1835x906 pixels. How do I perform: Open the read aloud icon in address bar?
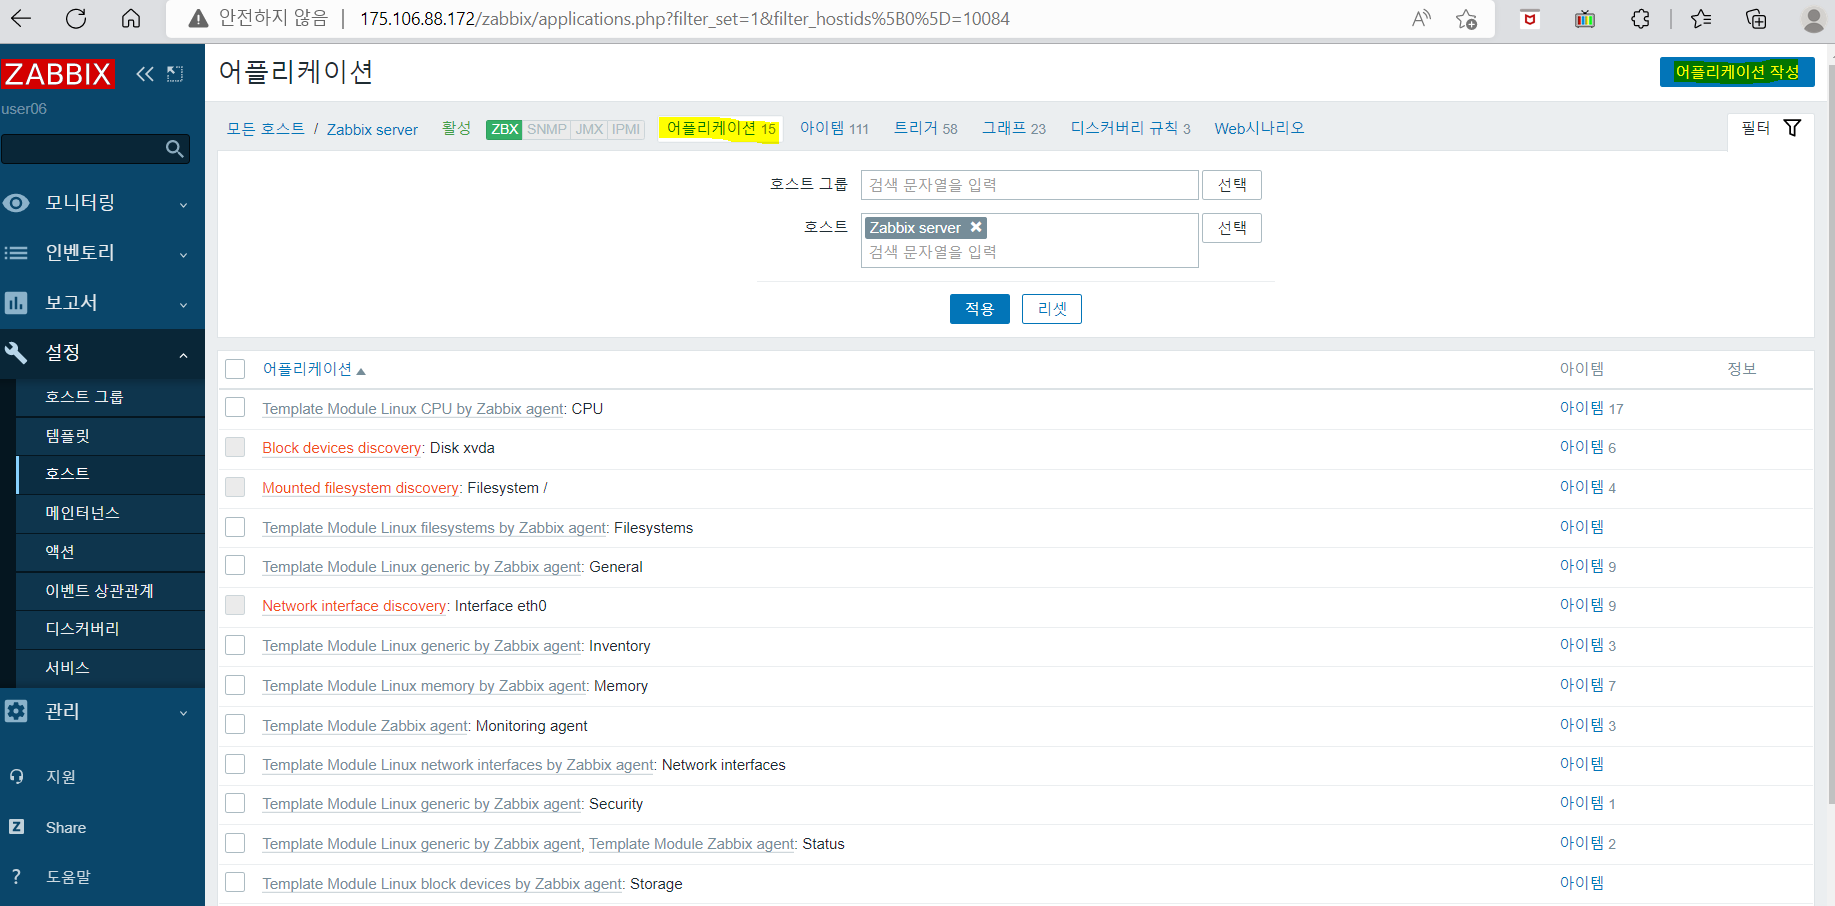click(1421, 18)
